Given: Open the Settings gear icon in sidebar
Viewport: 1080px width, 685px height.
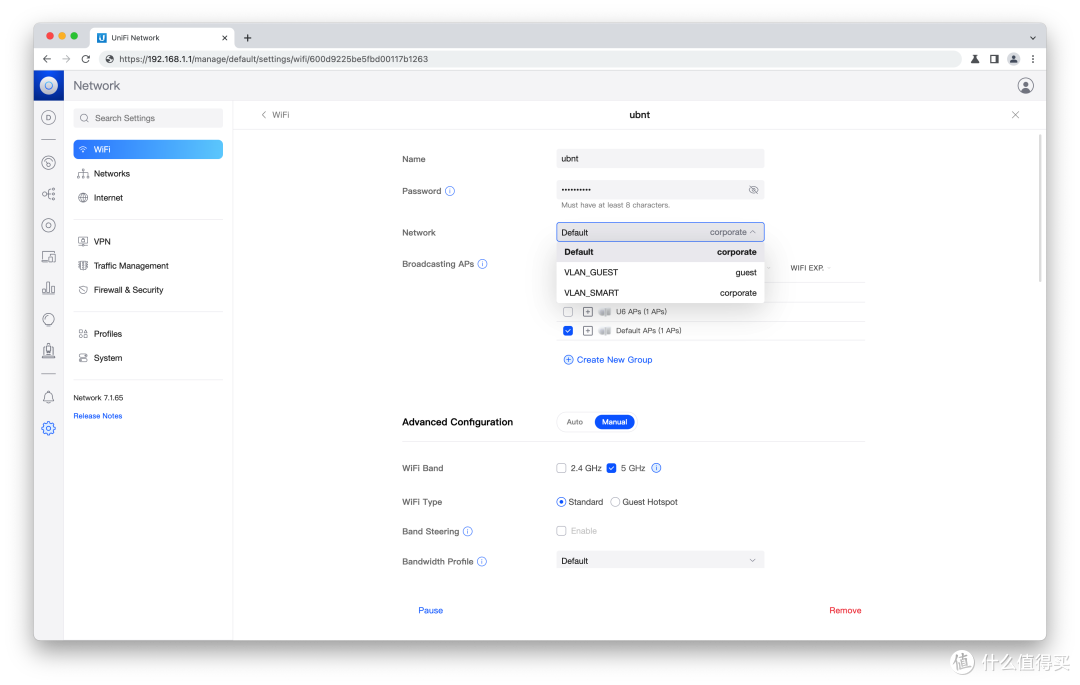Looking at the screenshot, I should (x=48, y=428).
